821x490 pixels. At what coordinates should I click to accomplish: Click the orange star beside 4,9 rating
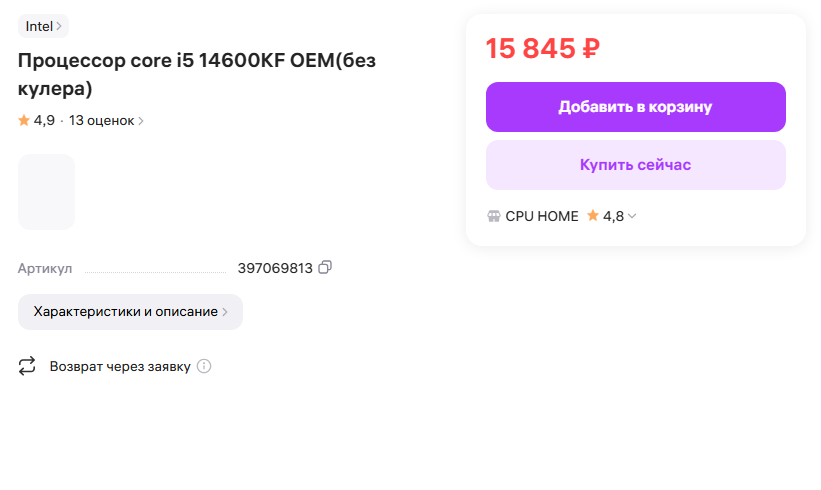click(x=24, y=121)
